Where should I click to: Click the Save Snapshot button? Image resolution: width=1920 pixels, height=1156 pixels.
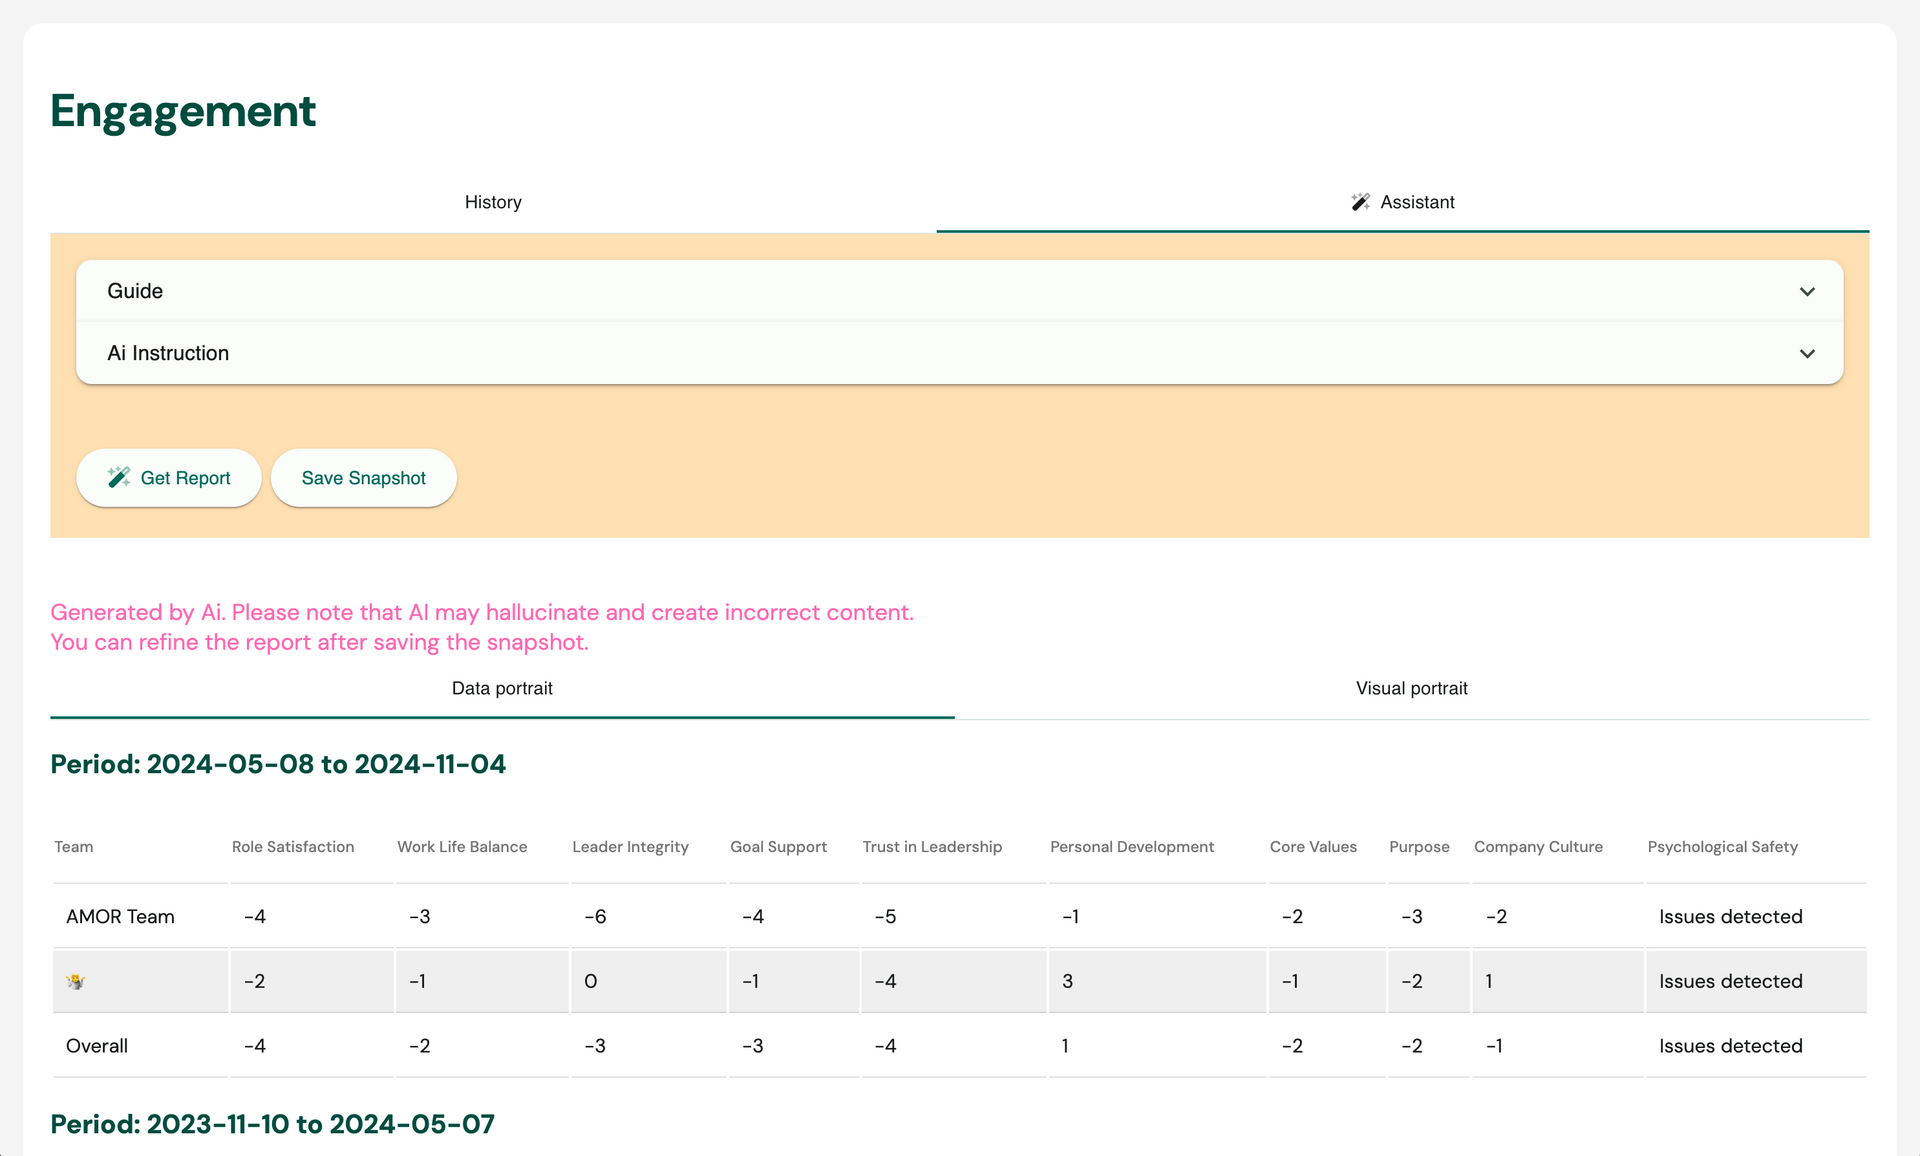coord(364,478)
